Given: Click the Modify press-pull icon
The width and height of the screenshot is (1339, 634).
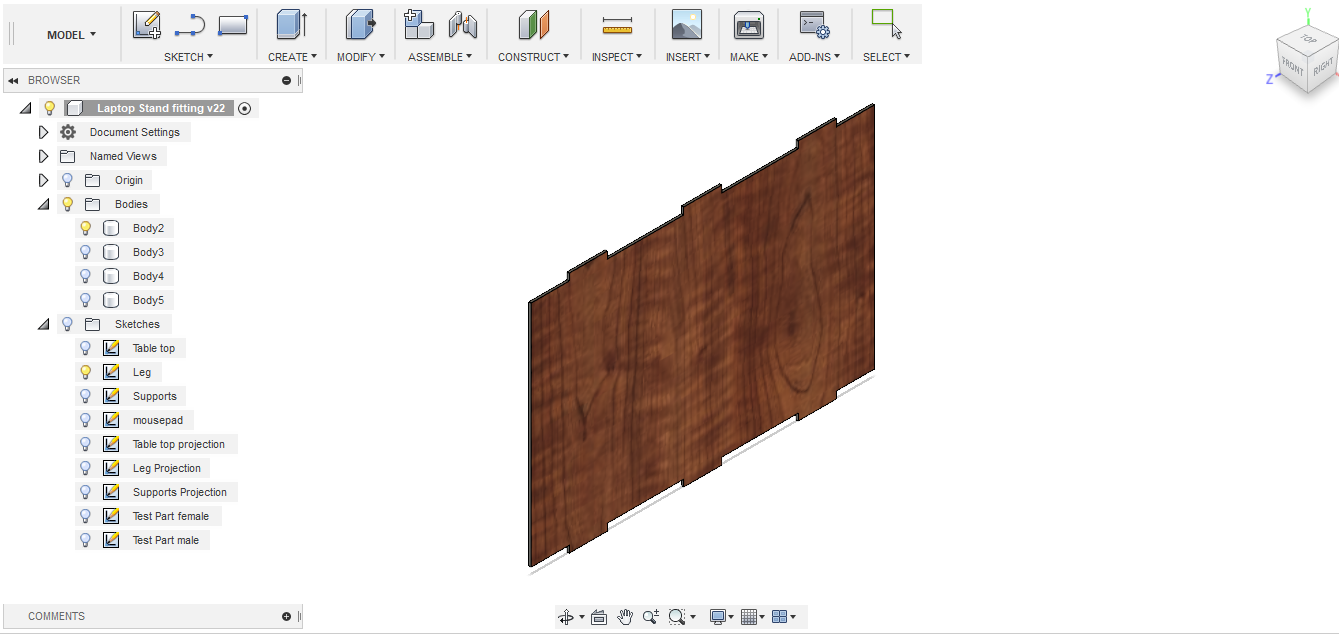Looking at the screenshot, I should (360, 25).
